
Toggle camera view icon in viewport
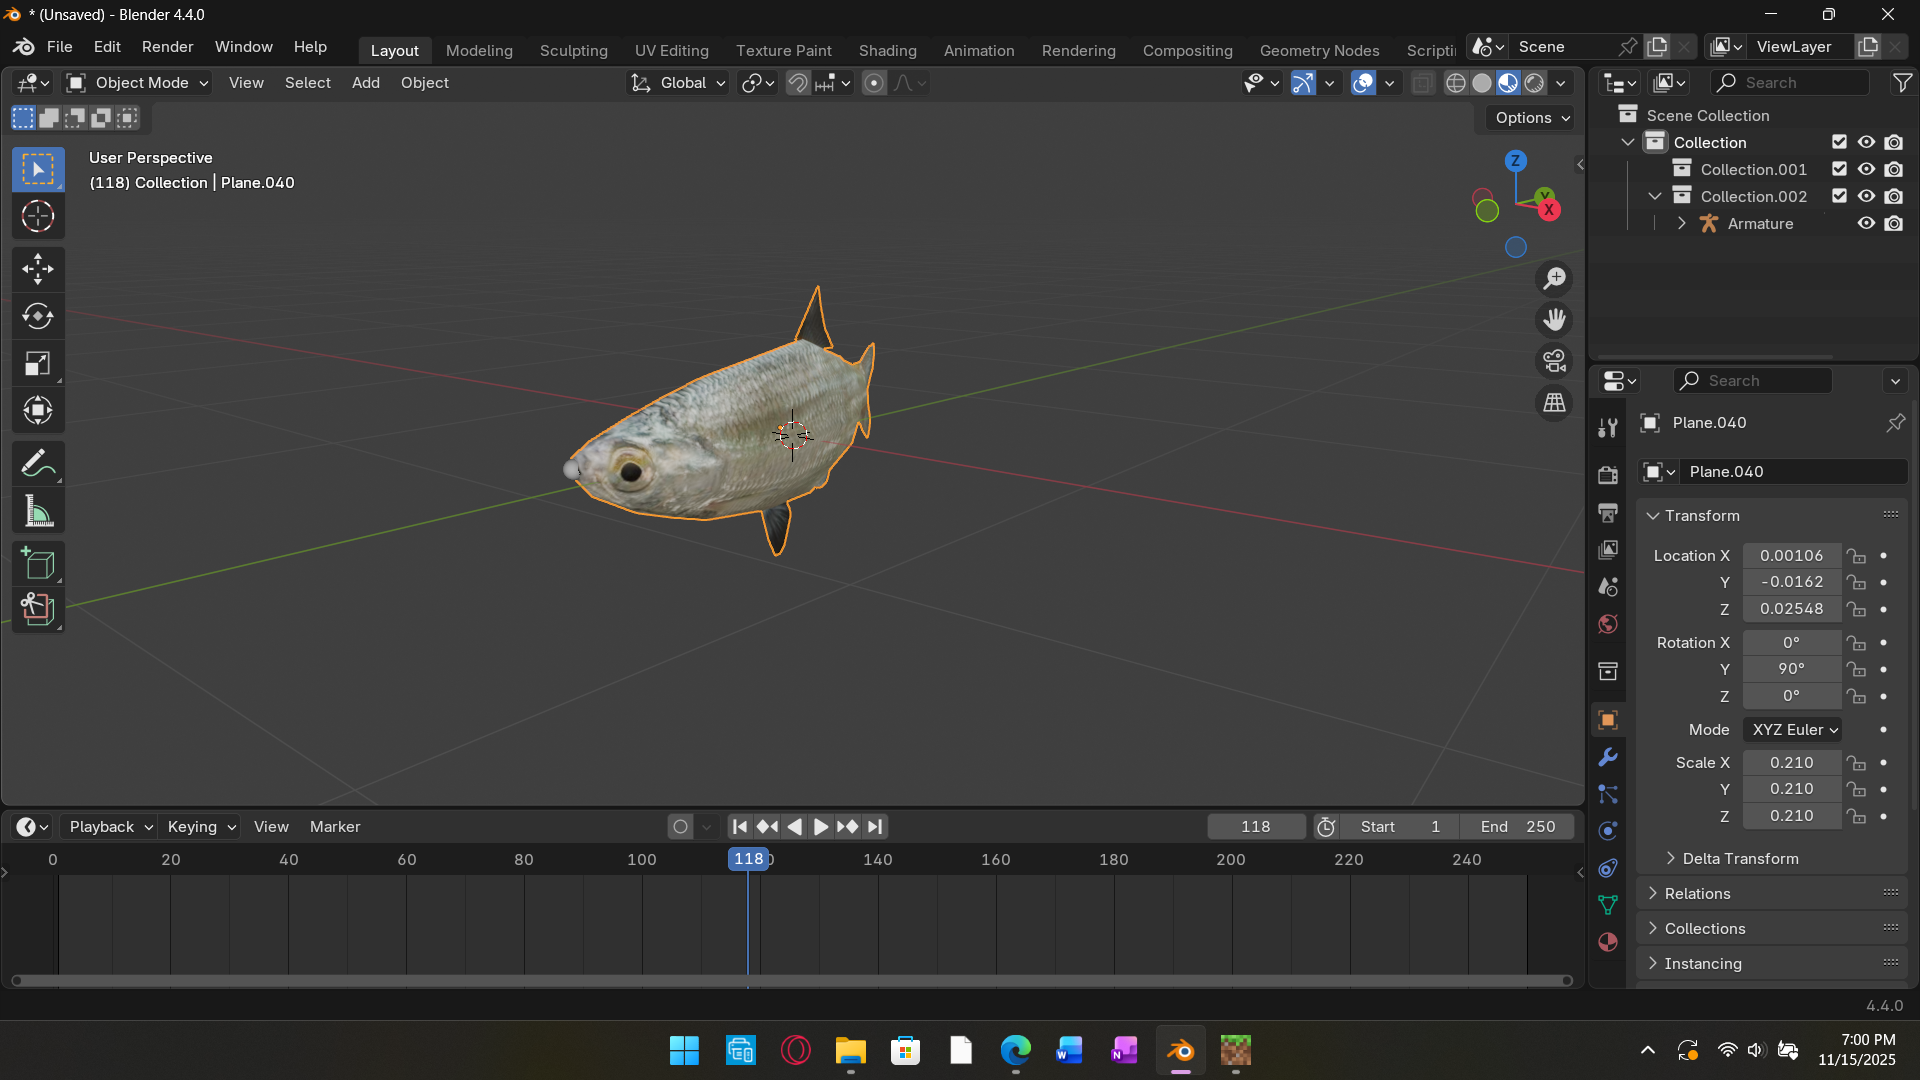[1554, 361]
